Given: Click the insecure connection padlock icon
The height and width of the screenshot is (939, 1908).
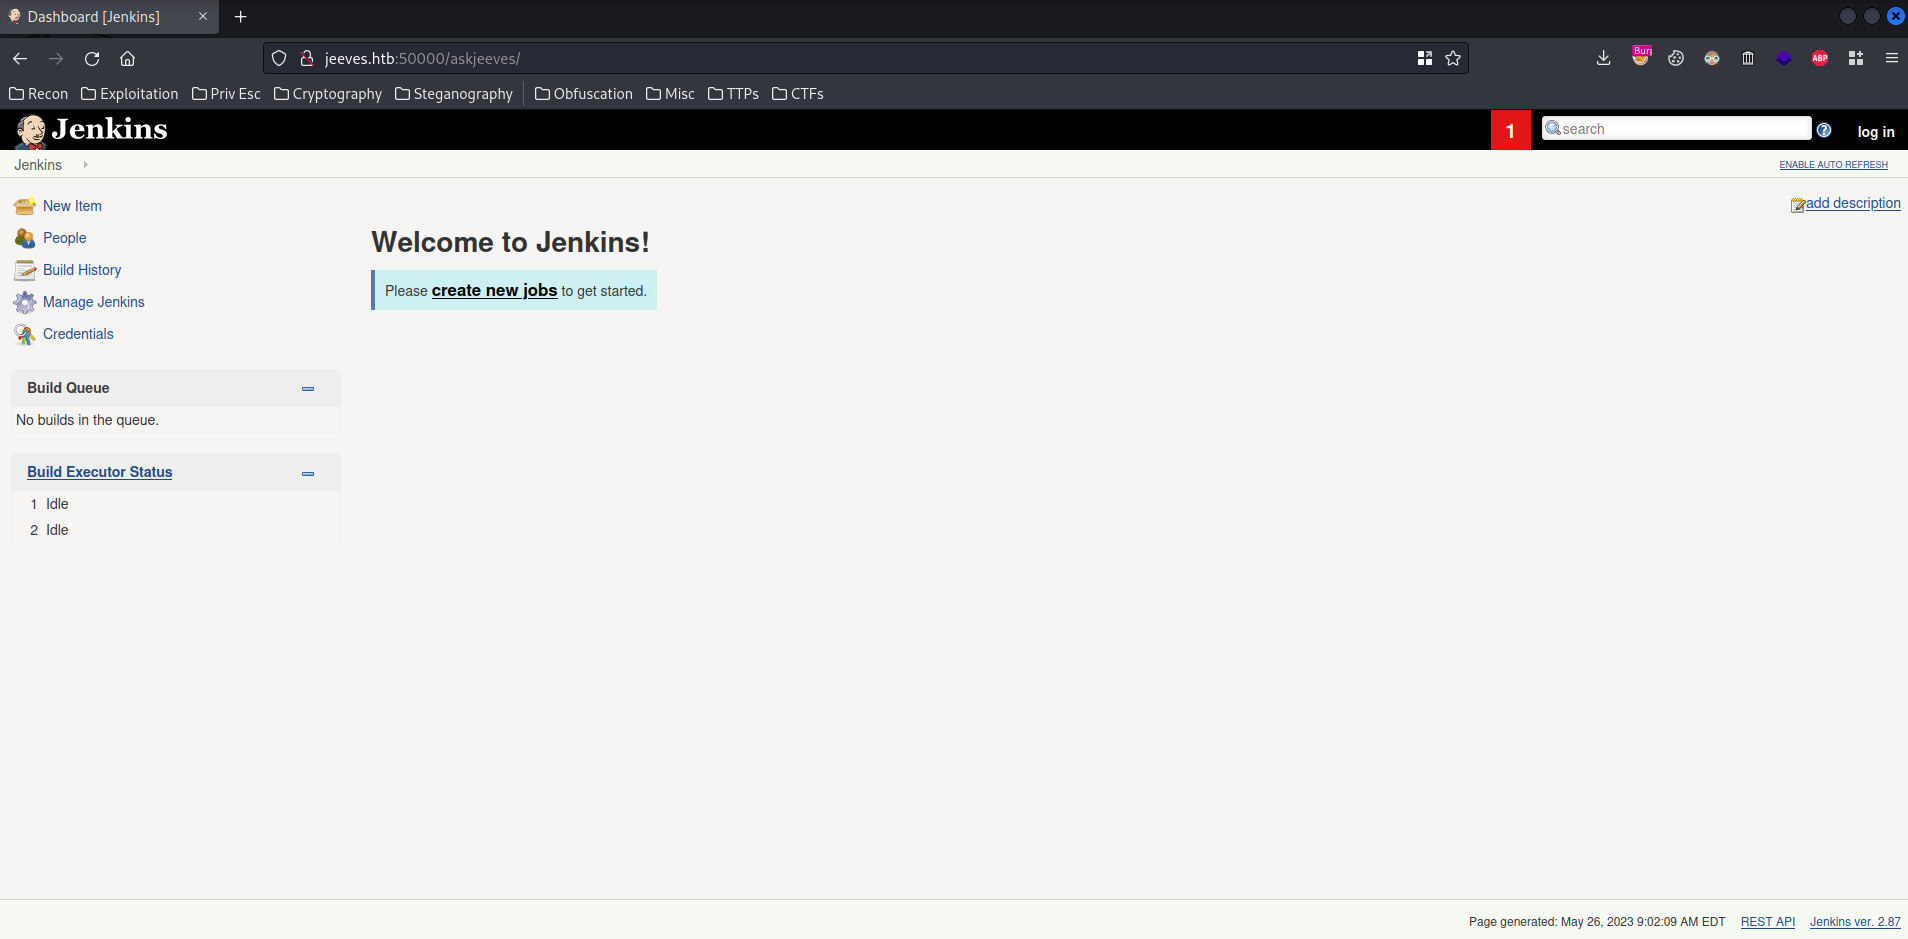Looking at the screenshot, I should 307,58.
